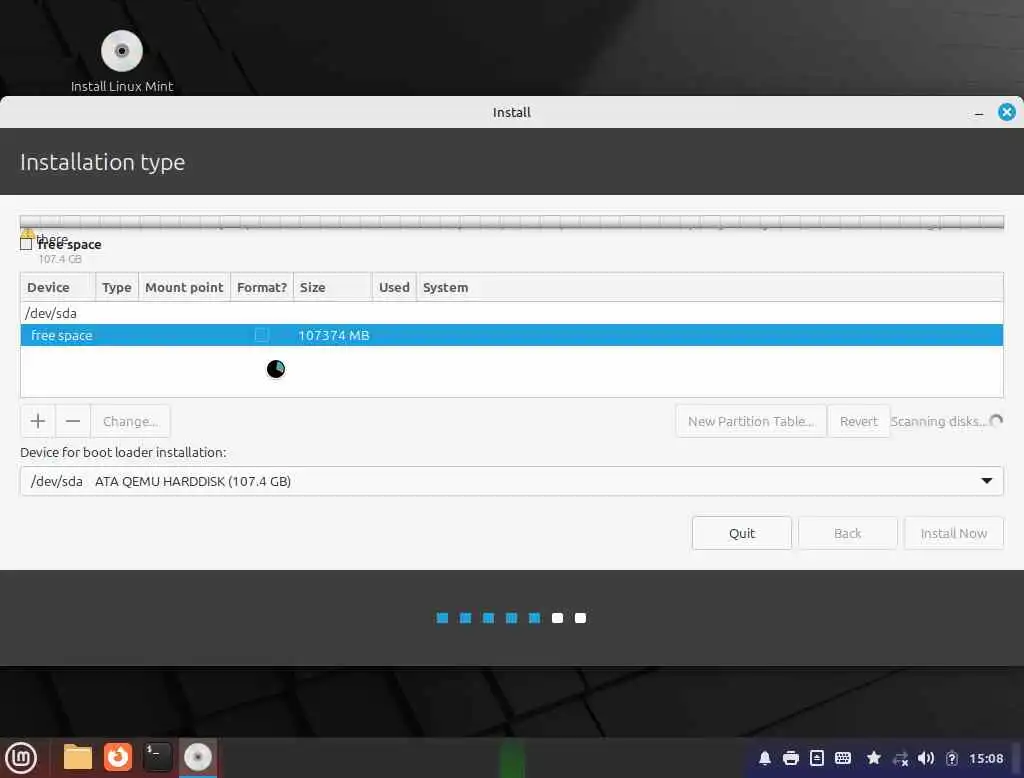Minimize the Install window
Screen dimensions: 1024x778
pyautogui.click(x=978, y=113)
